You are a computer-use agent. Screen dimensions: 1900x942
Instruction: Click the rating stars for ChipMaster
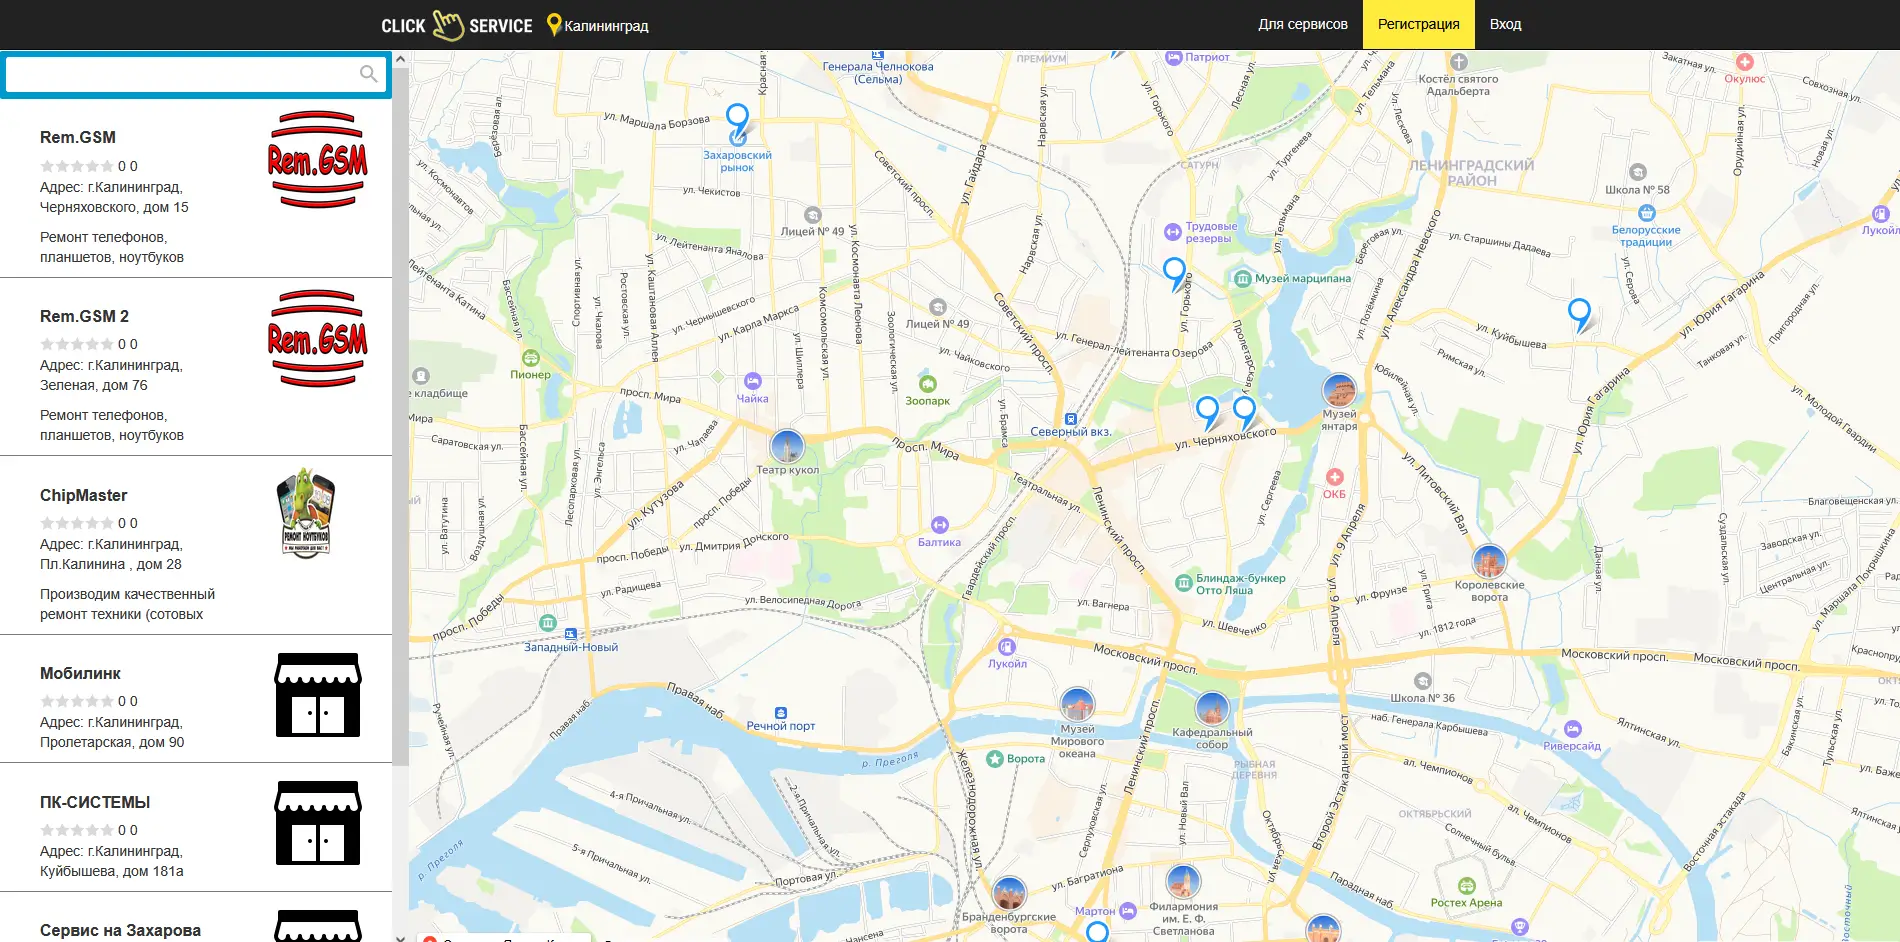pos(77,523)
